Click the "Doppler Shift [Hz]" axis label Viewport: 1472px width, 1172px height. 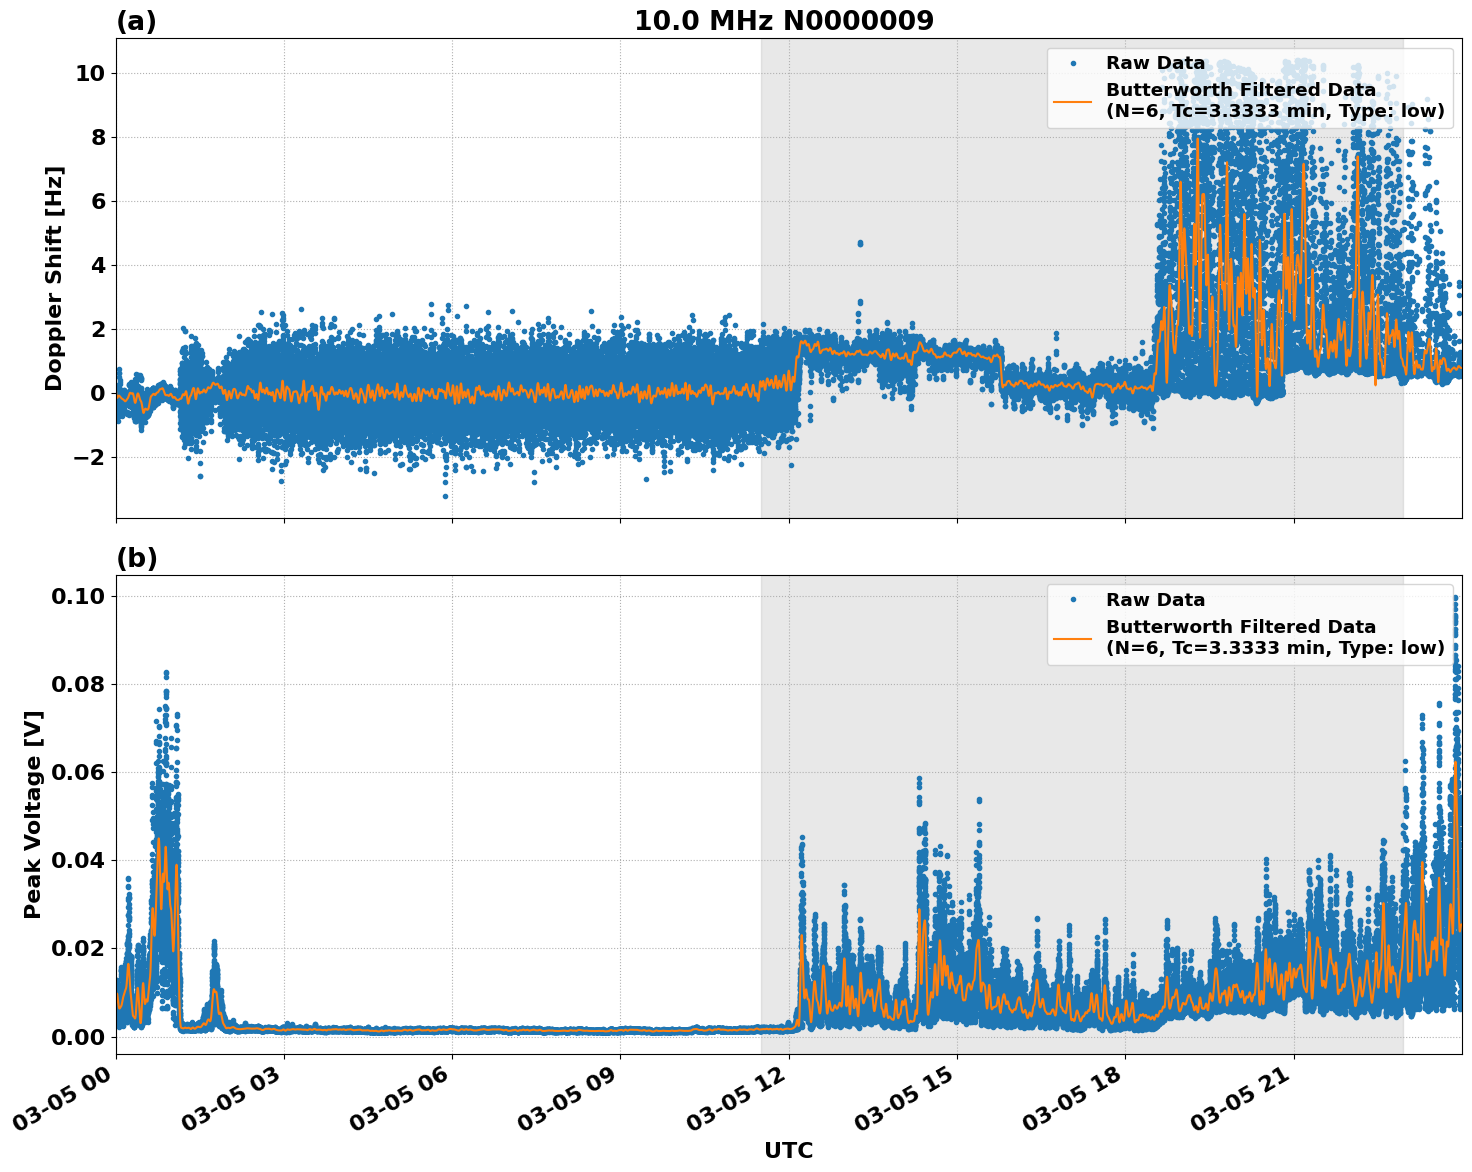54,278
